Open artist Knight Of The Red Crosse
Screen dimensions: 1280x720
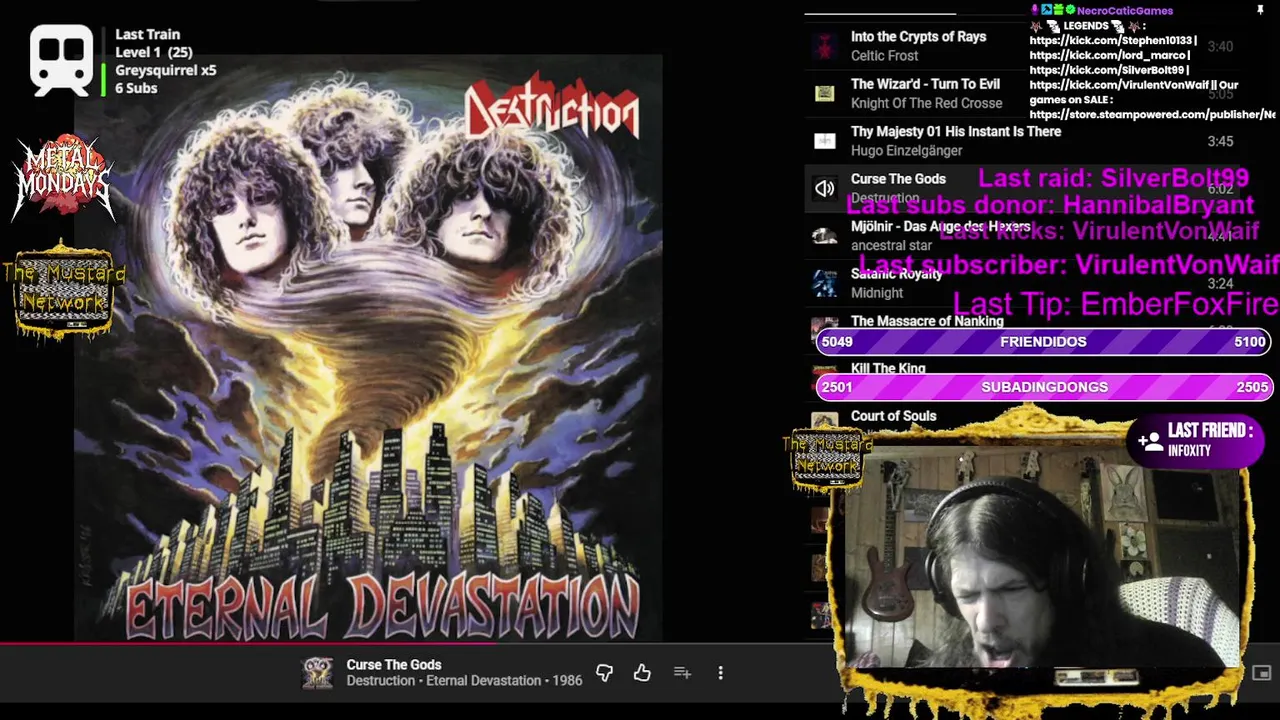(926, 103)
